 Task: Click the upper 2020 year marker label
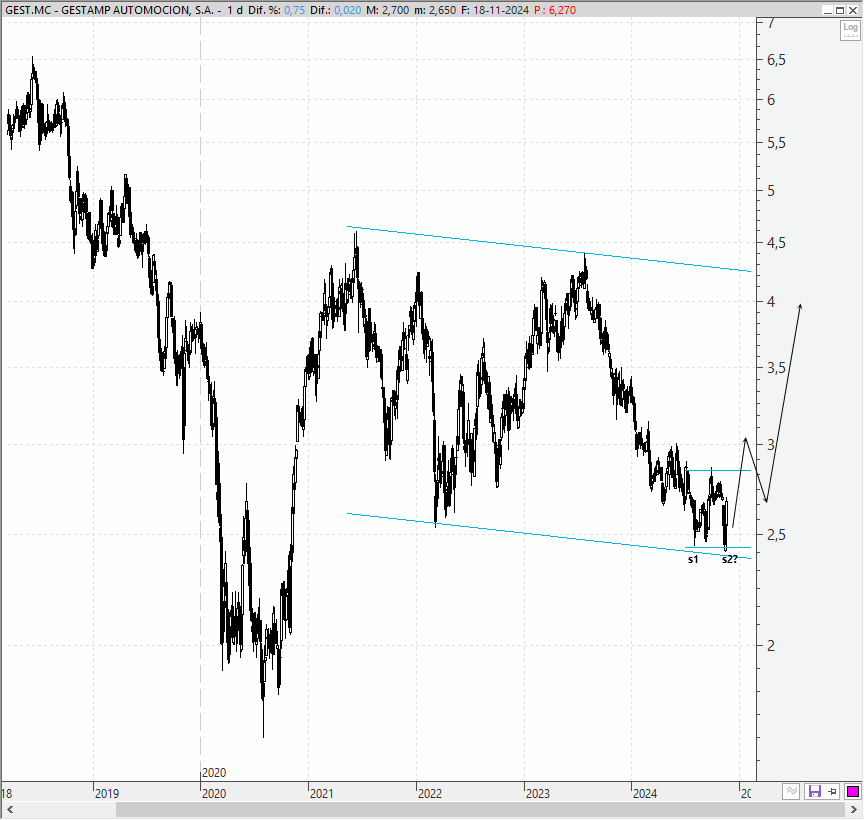click(214, 773)
